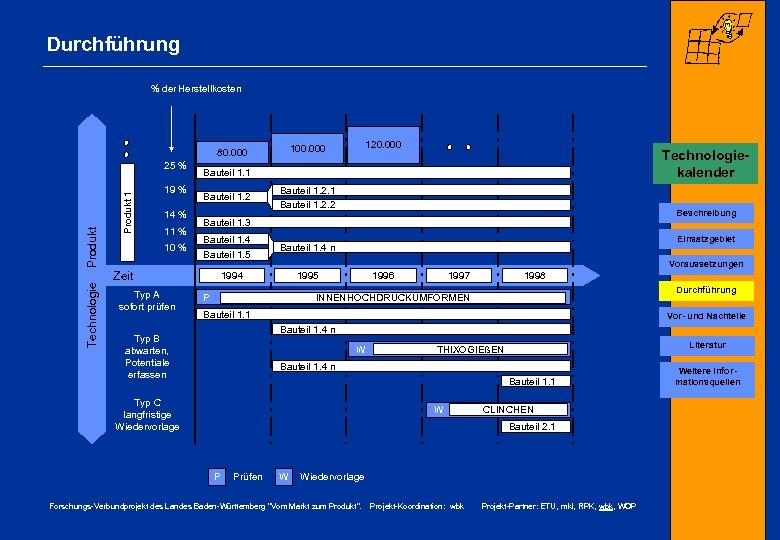
Task: Select the 1994 year marker
Action: tap(232, 275)
